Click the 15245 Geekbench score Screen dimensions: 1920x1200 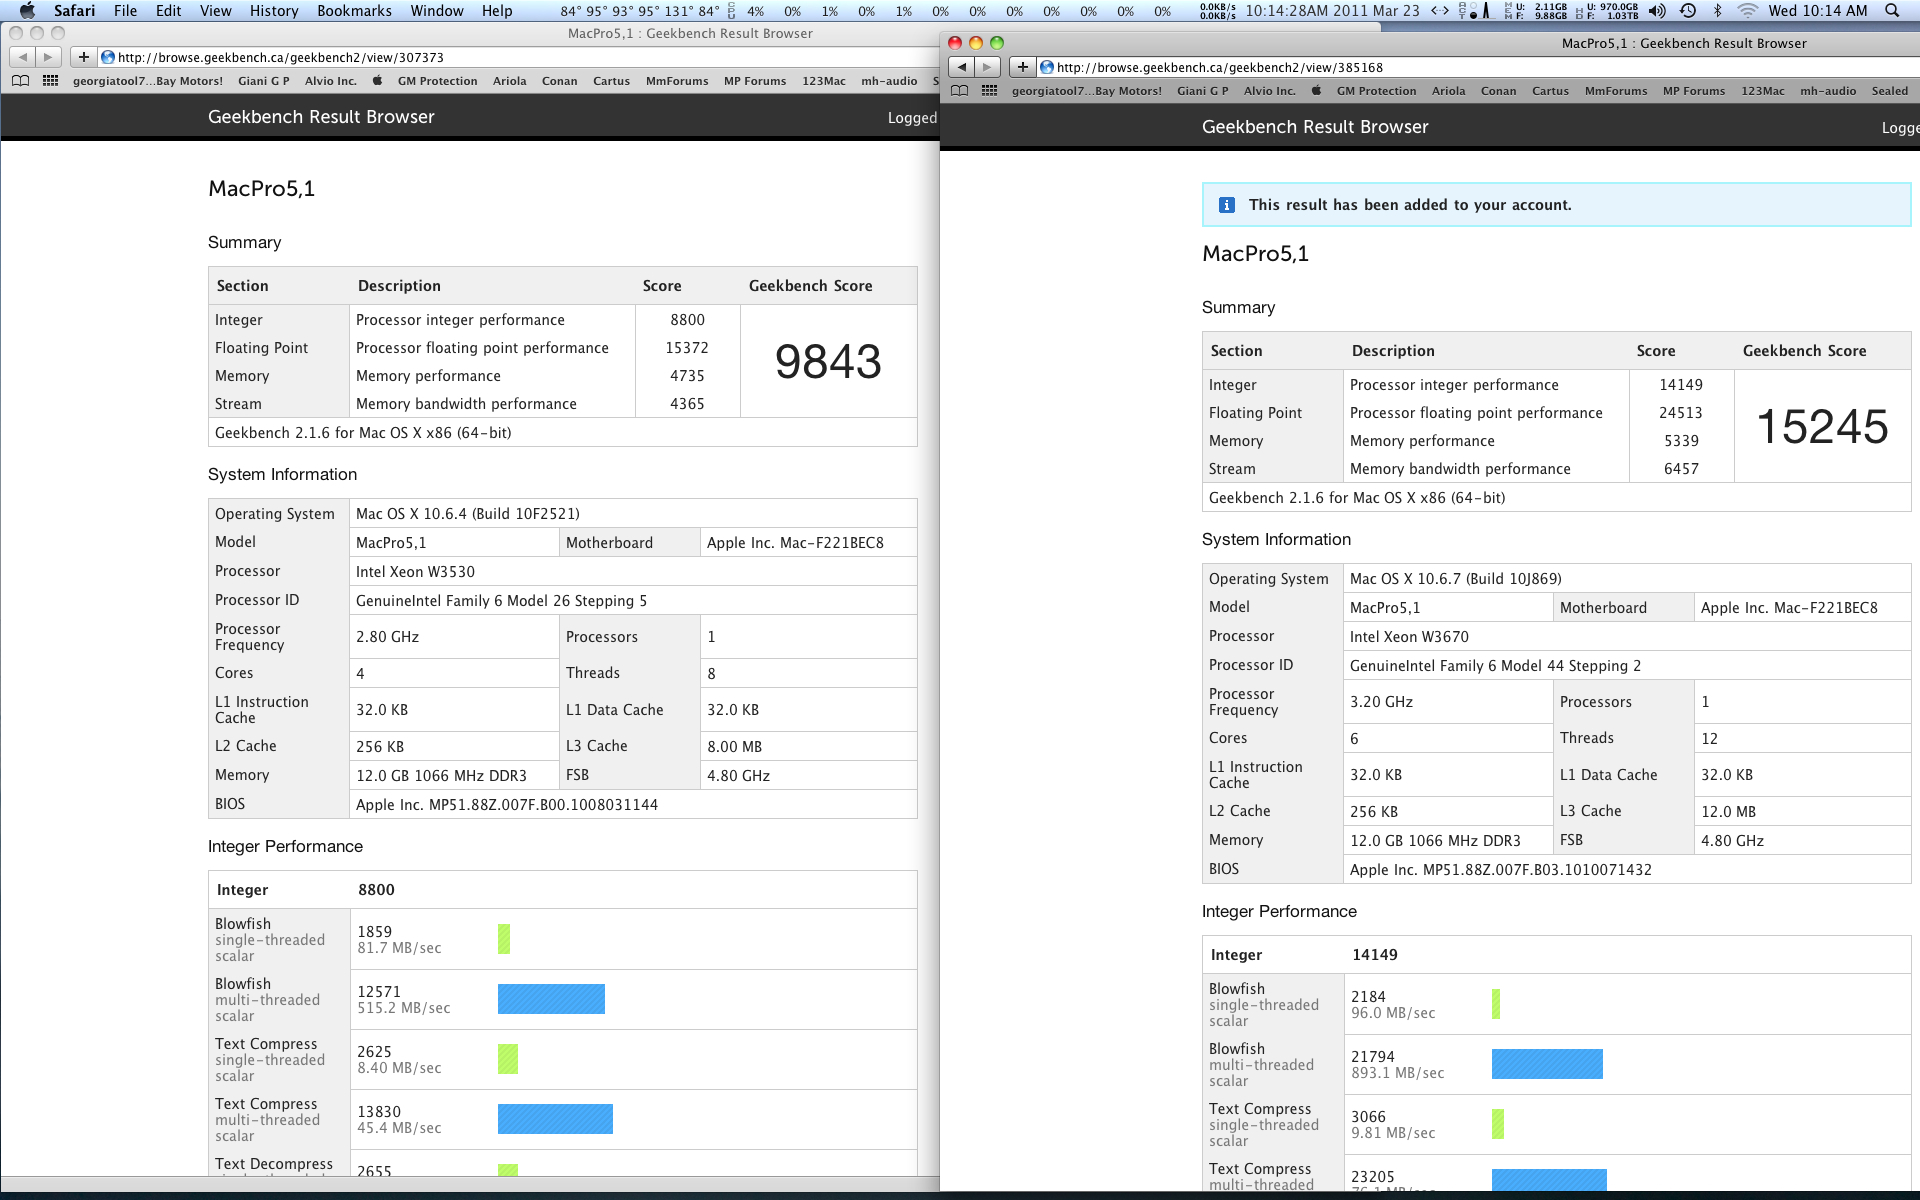1822,427
